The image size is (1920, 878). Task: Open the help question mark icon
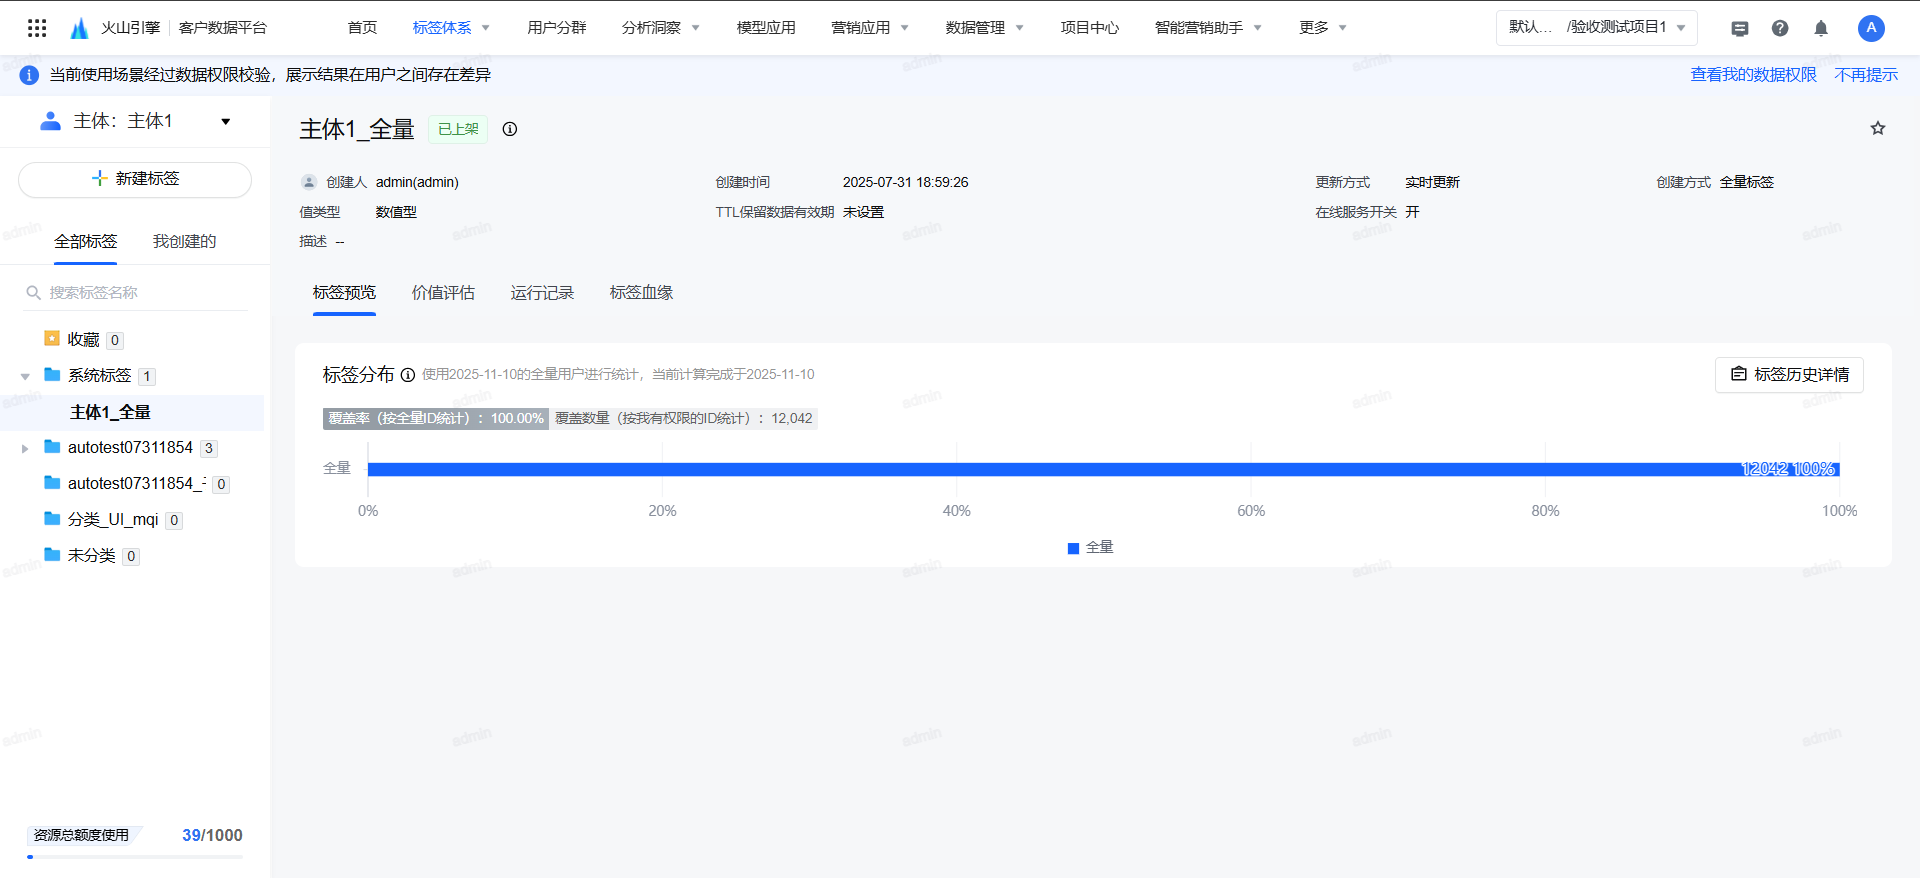[1780, 28]
